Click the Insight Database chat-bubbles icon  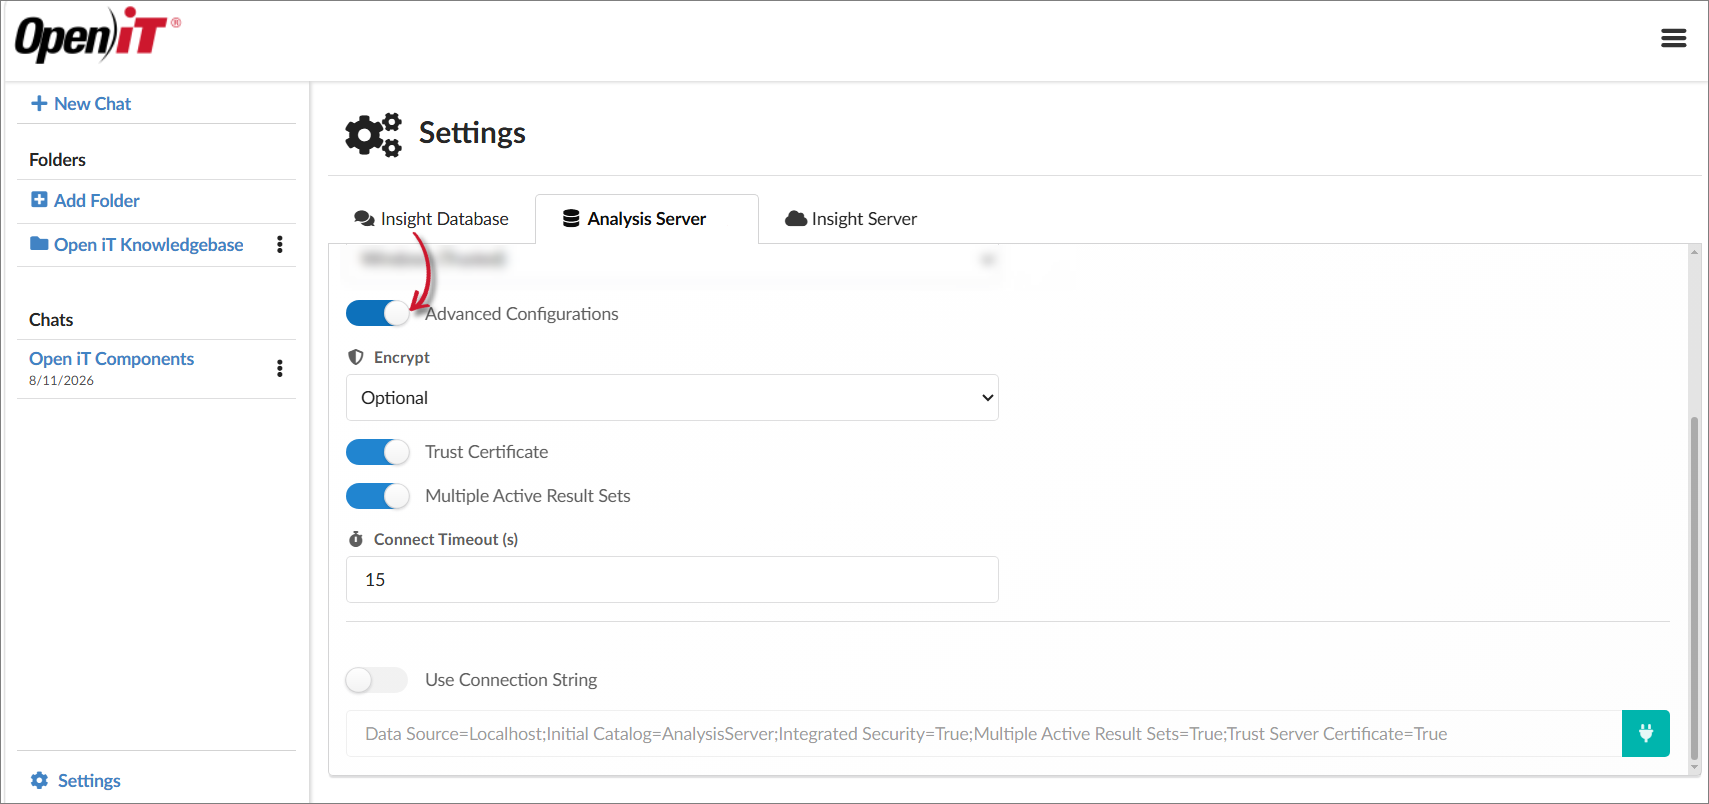tap(364, 218)
